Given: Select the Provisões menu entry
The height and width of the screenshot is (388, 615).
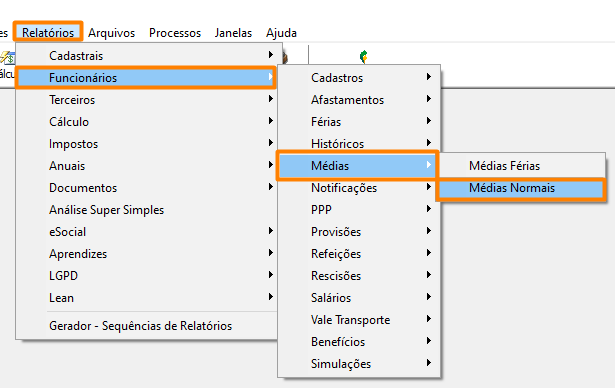Looking at the screenshot, I should (359, 232).
